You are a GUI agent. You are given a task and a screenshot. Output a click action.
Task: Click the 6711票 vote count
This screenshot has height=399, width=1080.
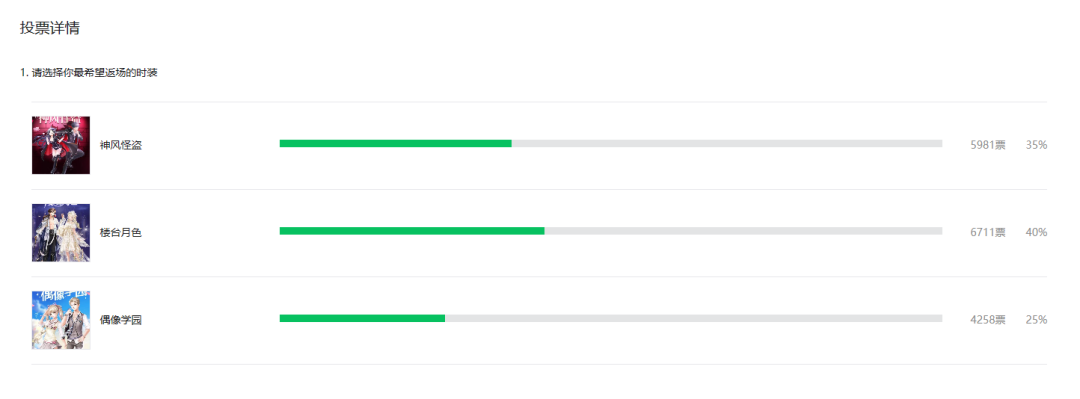click(988, 233)
